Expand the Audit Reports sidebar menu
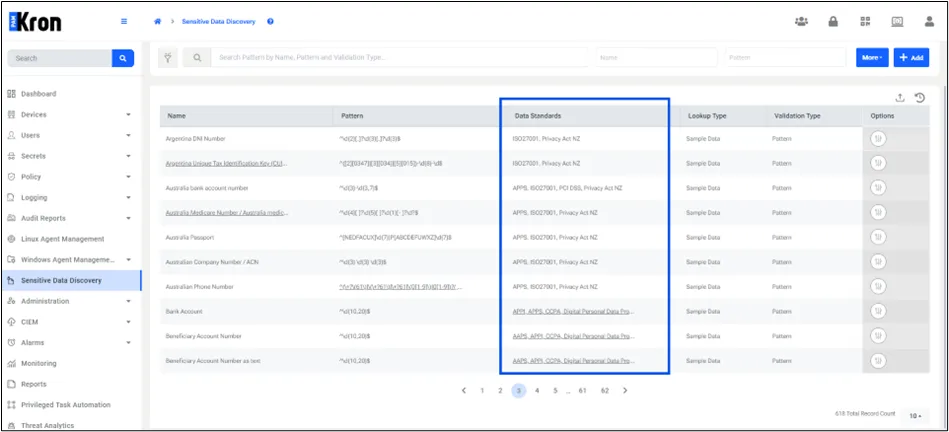Image resolution: width=949 pixels, height=432 pixels. [128, 218]
